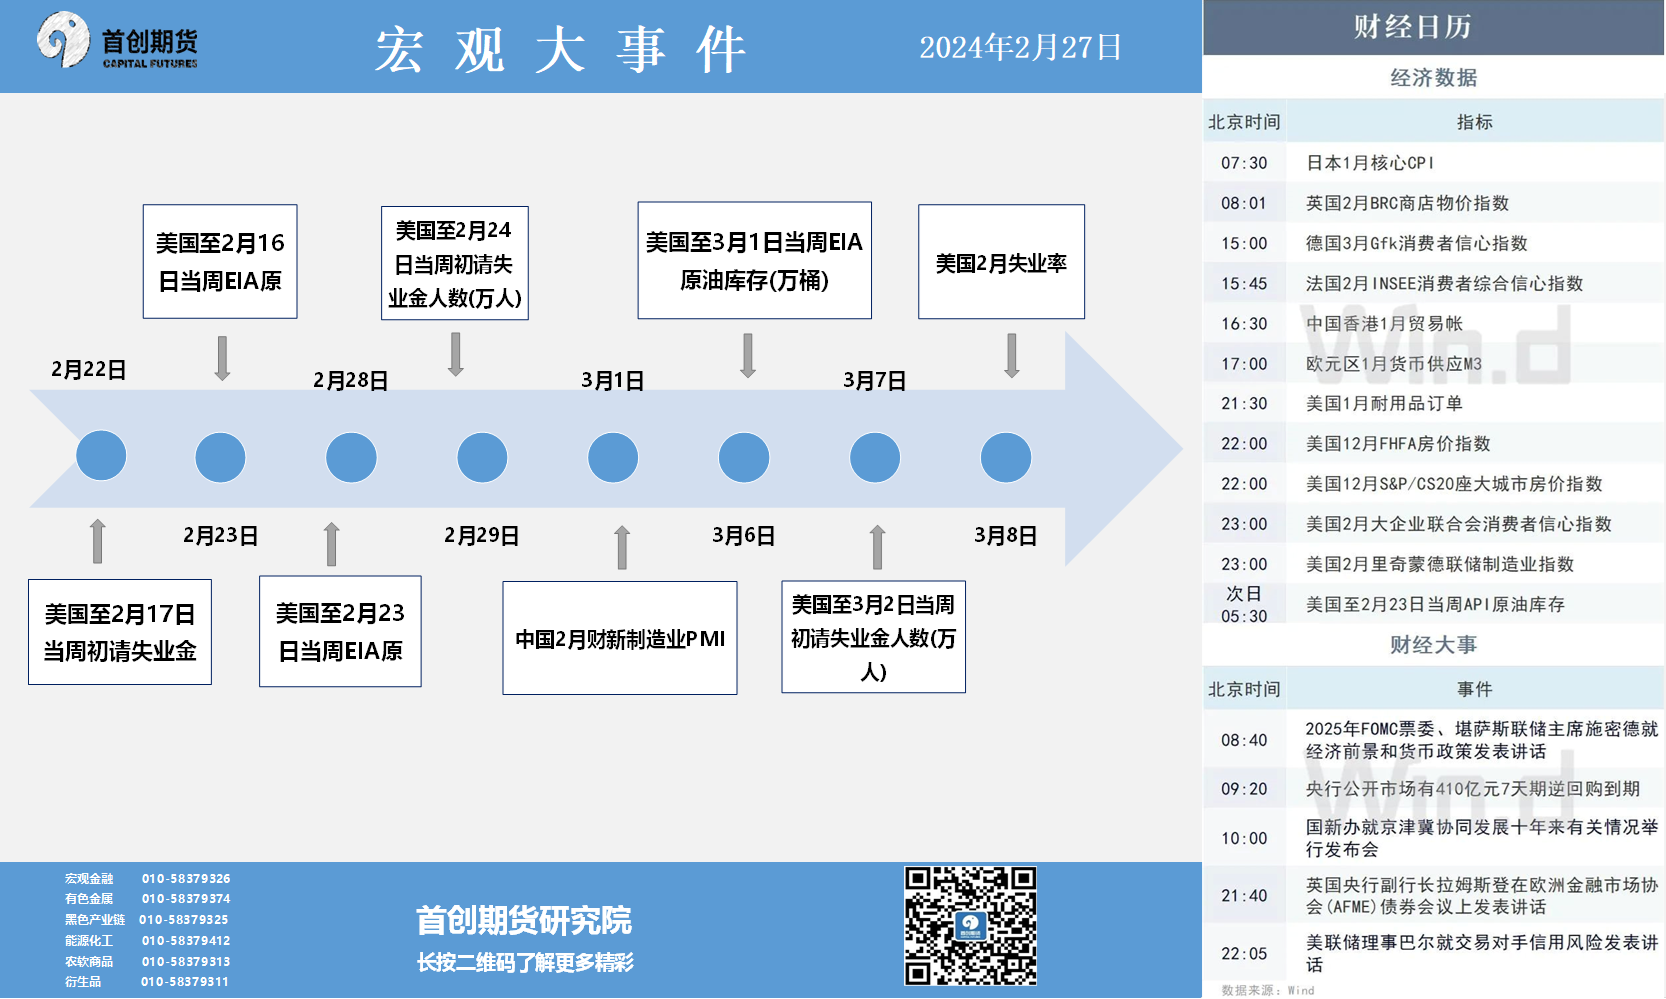Screen dimensions: 1666x999
Task: Click the 美国至2月16日当周EIA原 event box
Action: (x=220, y=262)
